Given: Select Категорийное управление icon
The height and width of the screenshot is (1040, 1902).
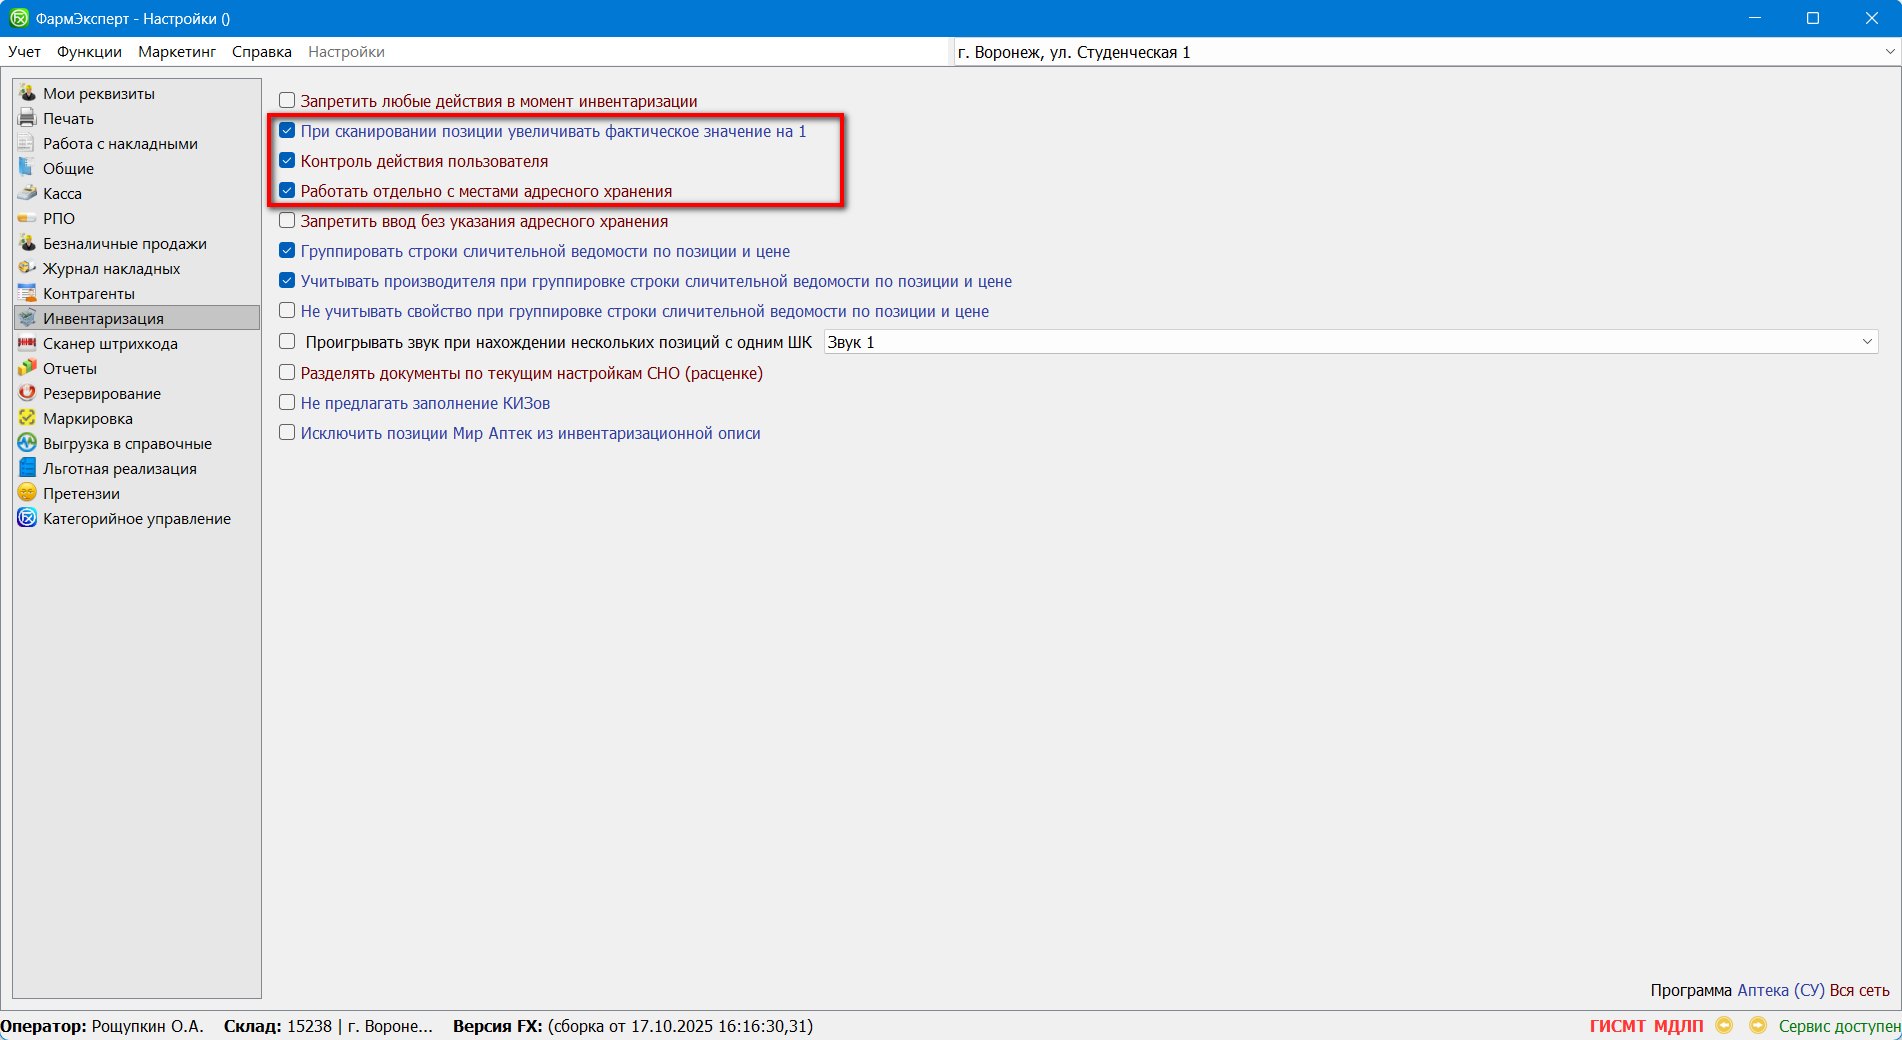Looking at the screenshot, I should tap(27, 518).
